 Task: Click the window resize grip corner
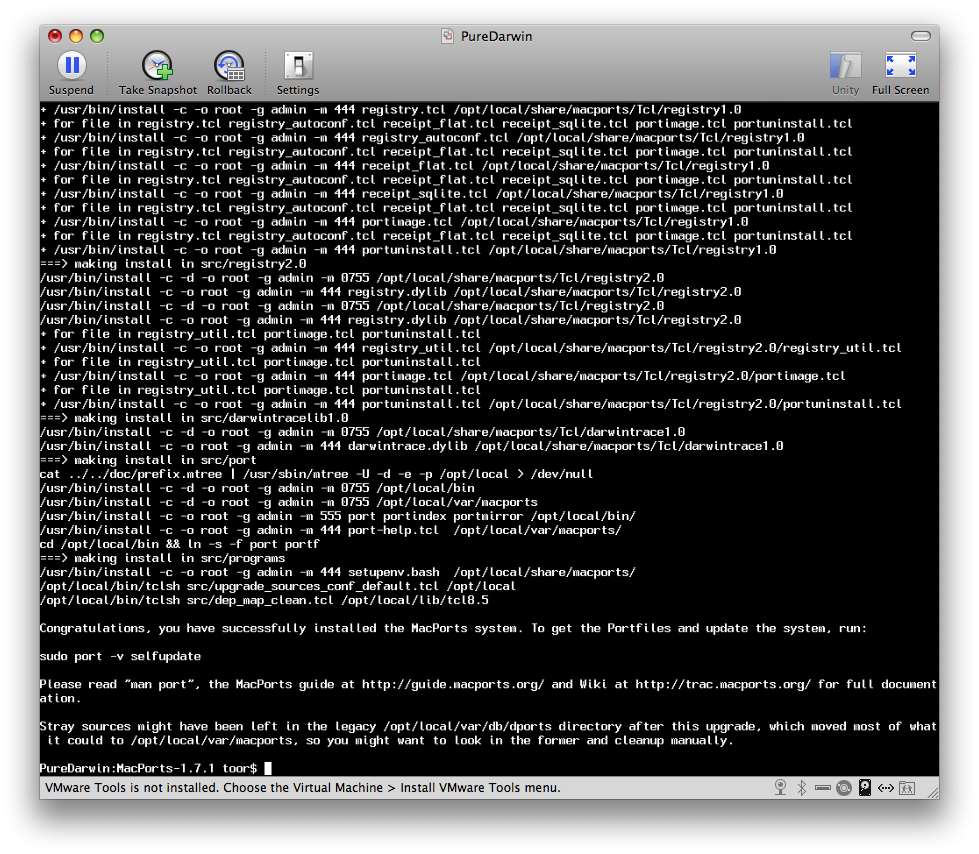933,792
